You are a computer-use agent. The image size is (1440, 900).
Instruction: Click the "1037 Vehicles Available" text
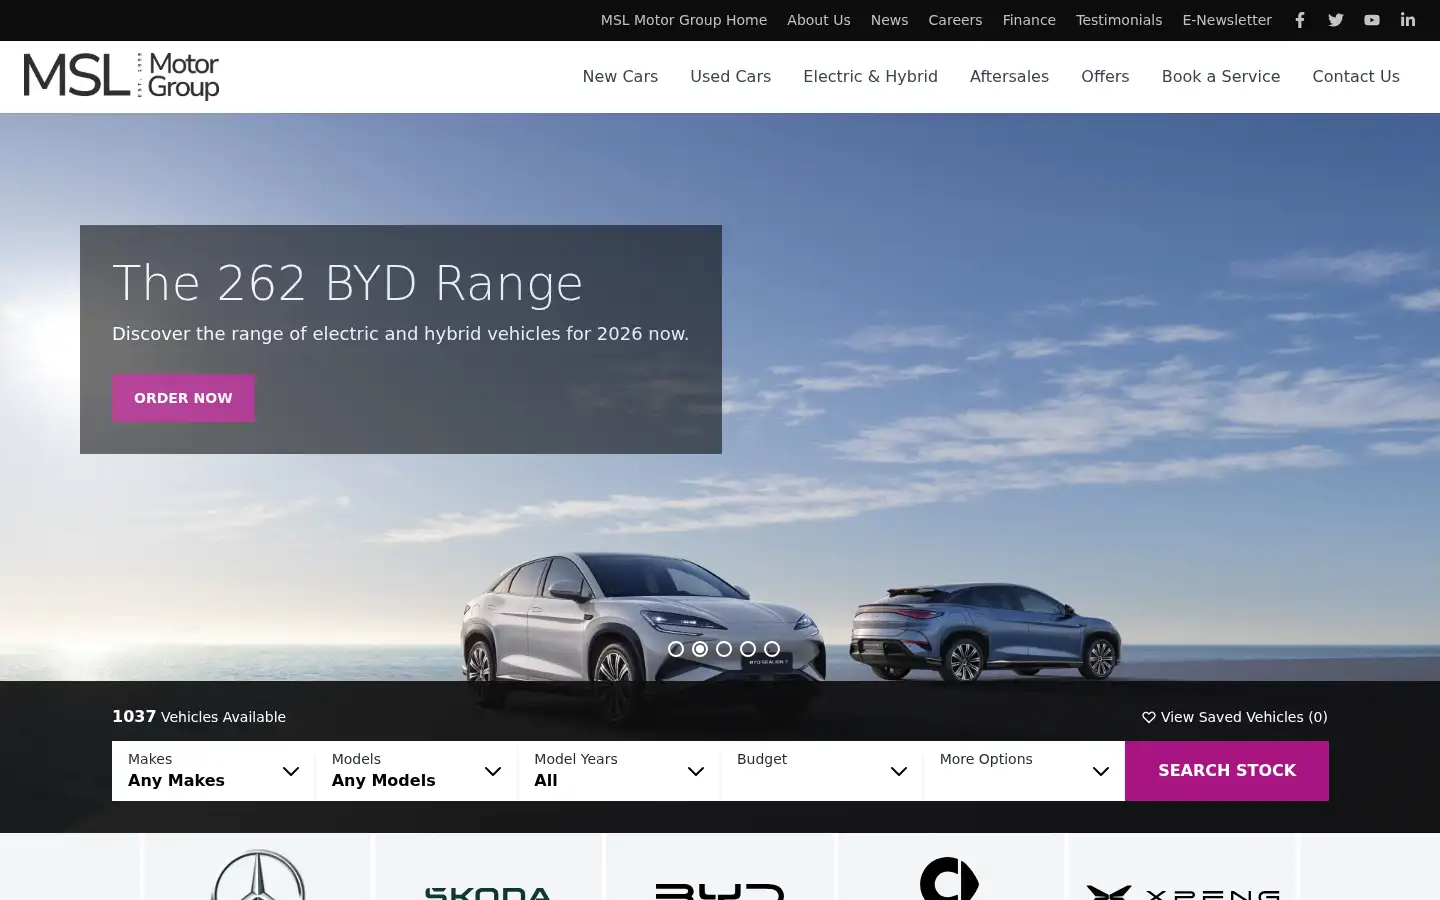199,717
